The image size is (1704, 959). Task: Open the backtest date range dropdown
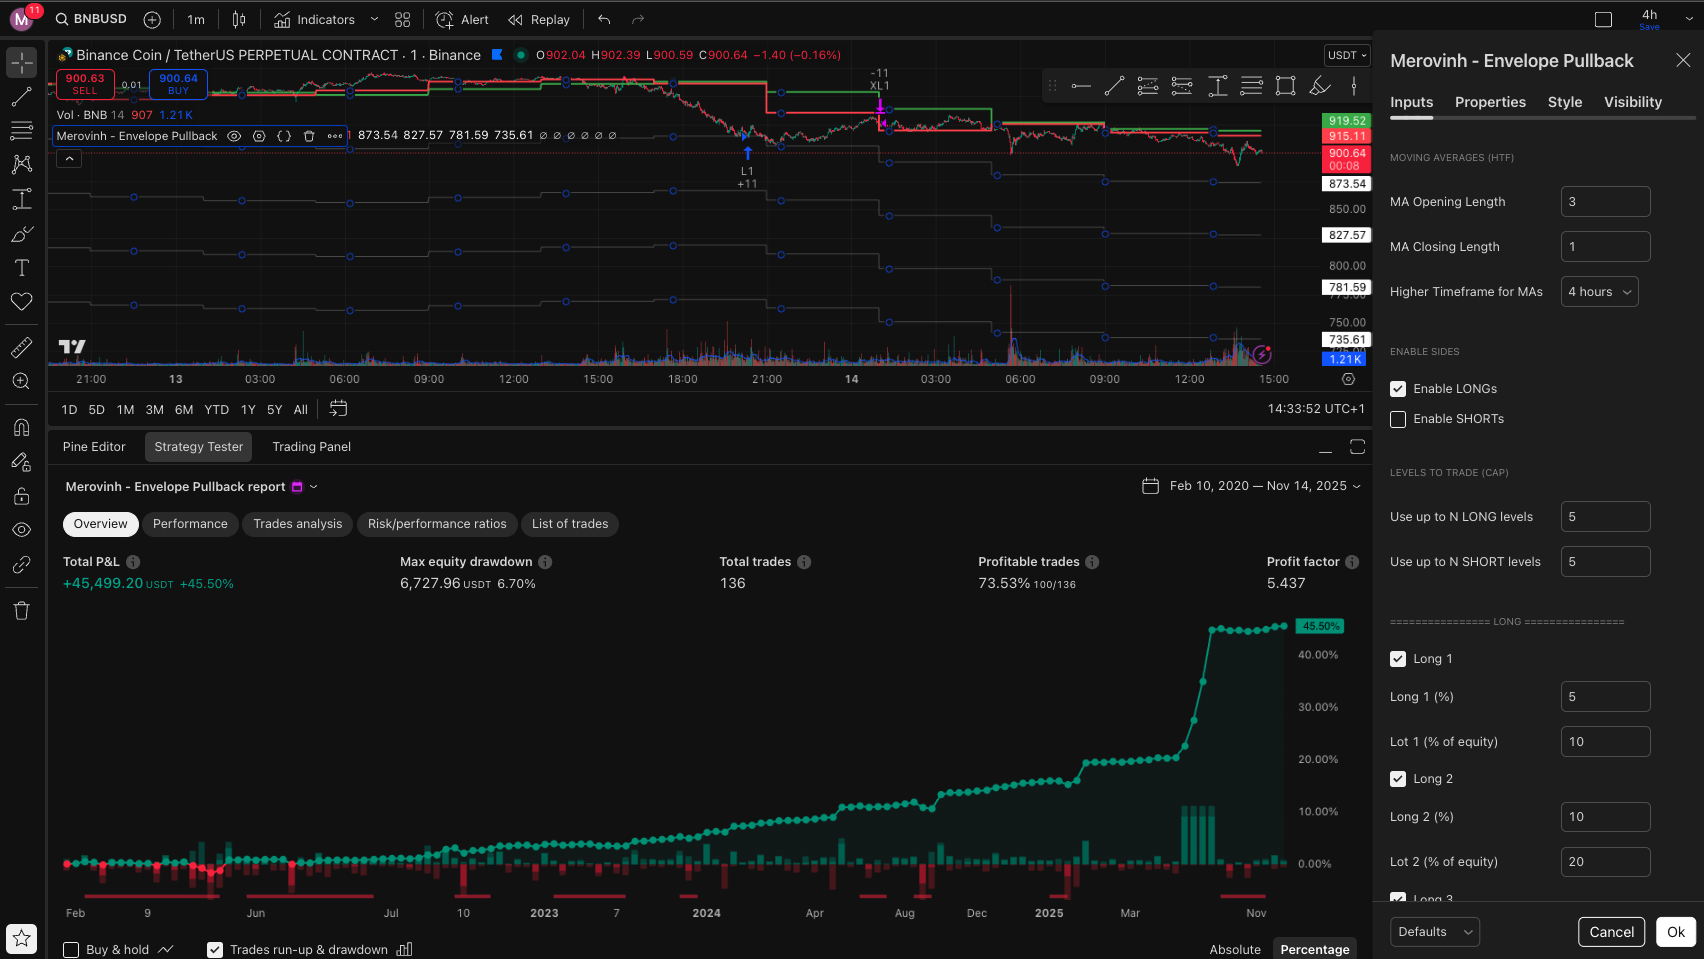[1251, 486]
